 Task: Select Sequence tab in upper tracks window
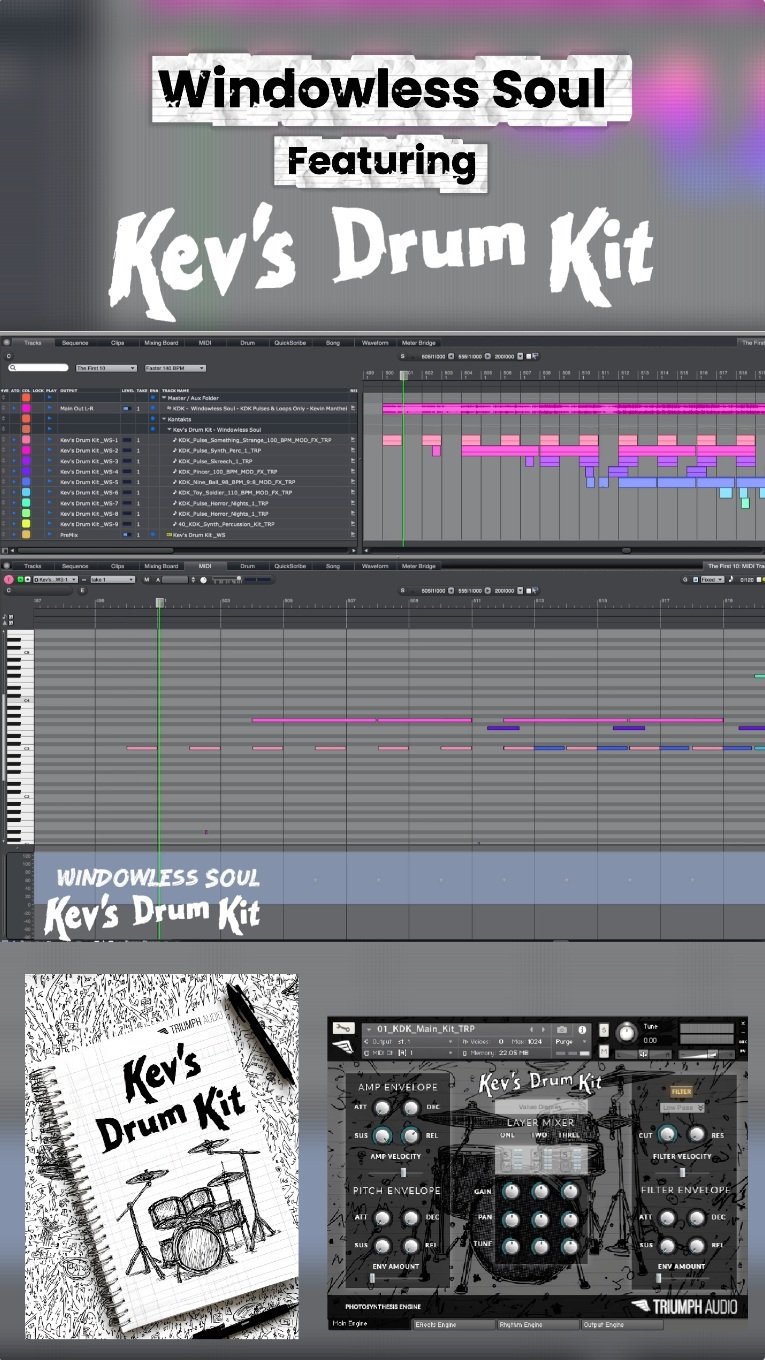tap(75, 343)
